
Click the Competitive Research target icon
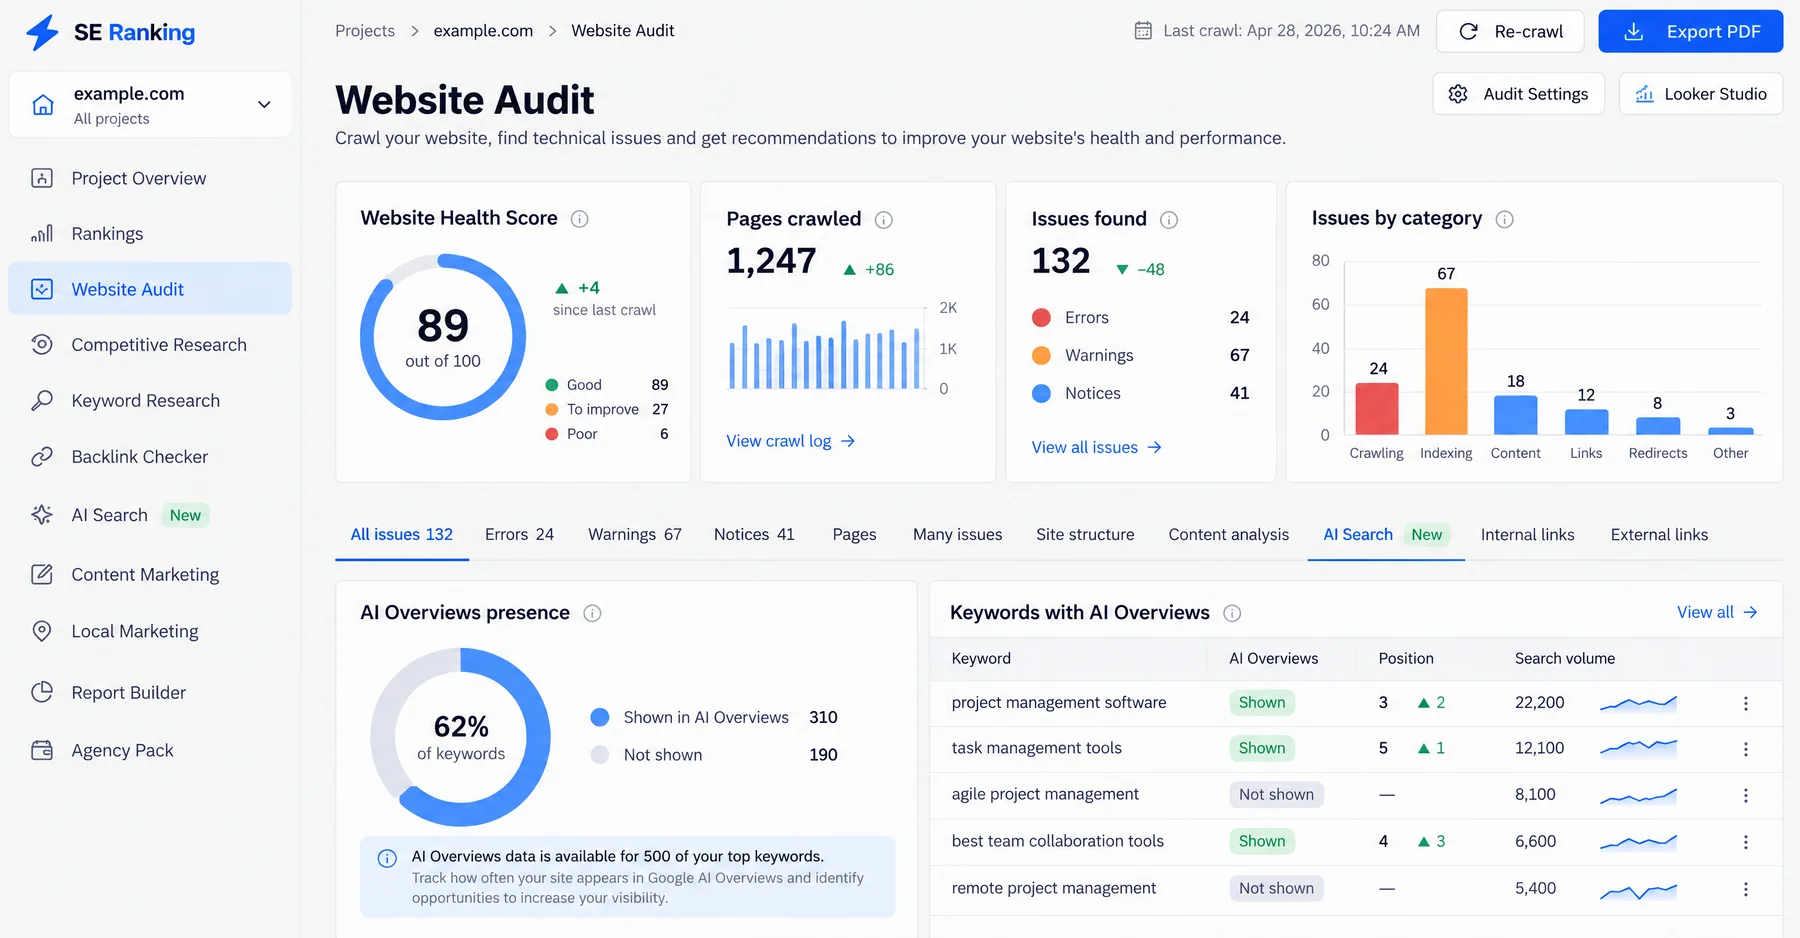click(x=42, y=345)
